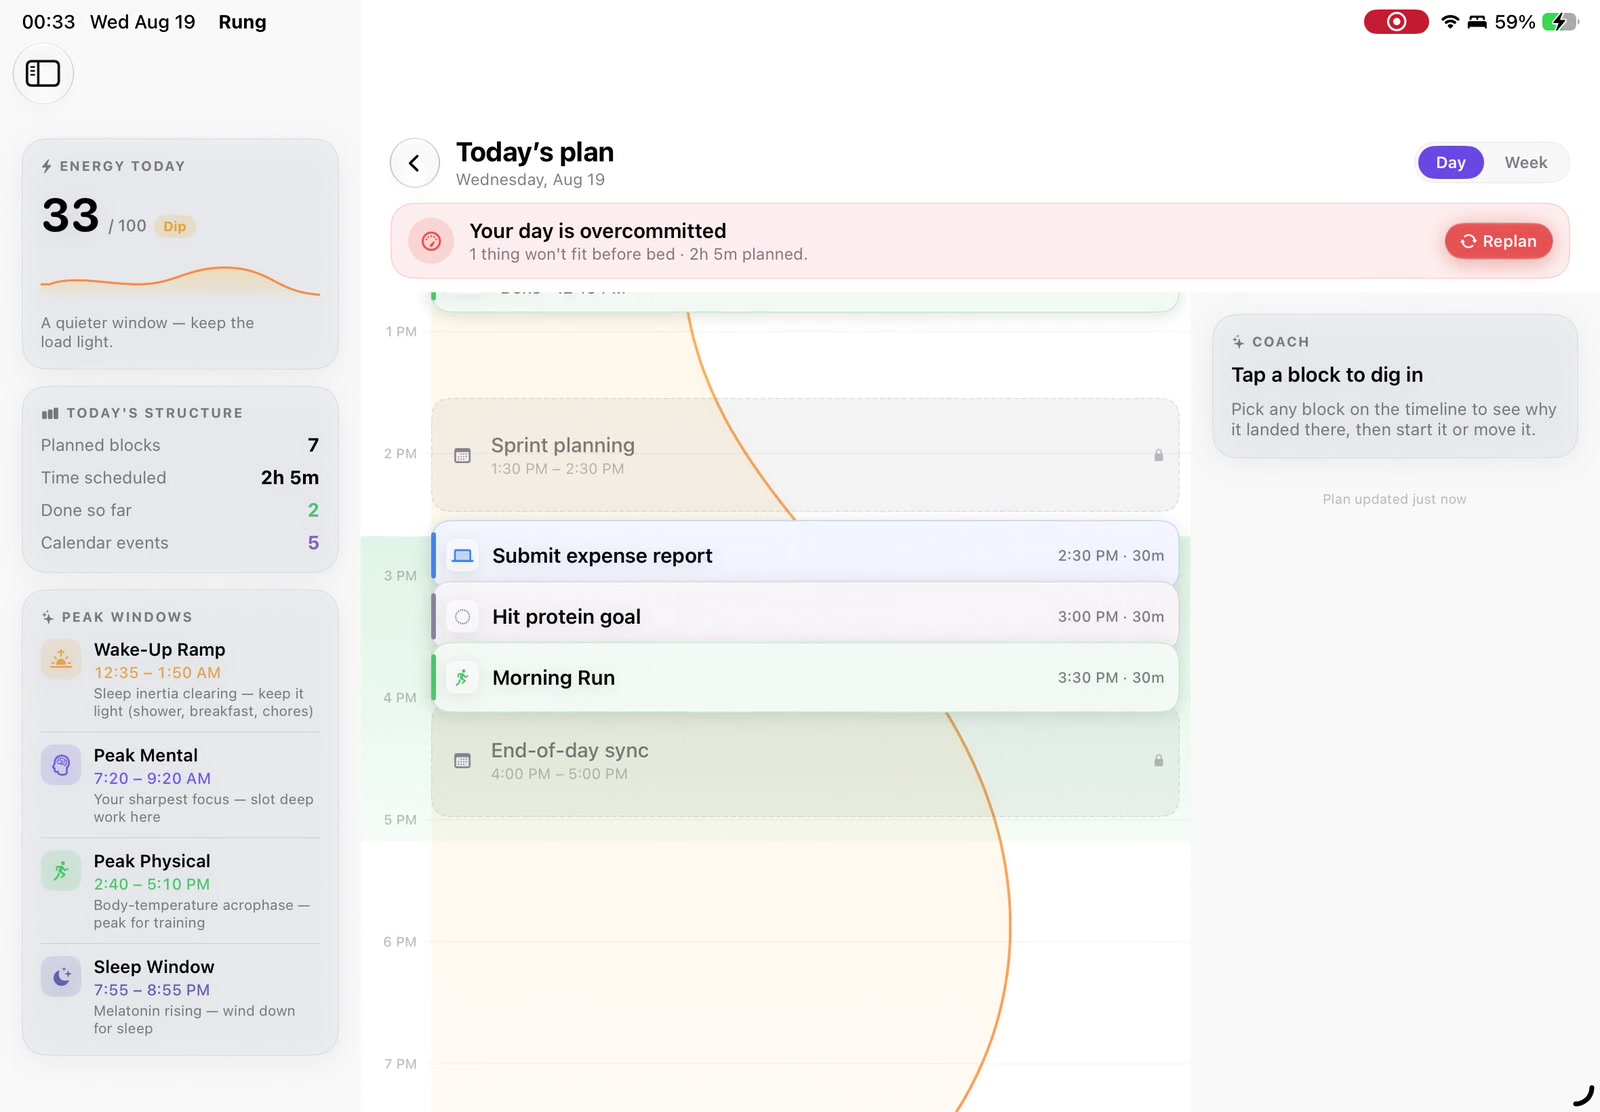
Task: Click the Calendar events value 5
Action: click(313, 543)
